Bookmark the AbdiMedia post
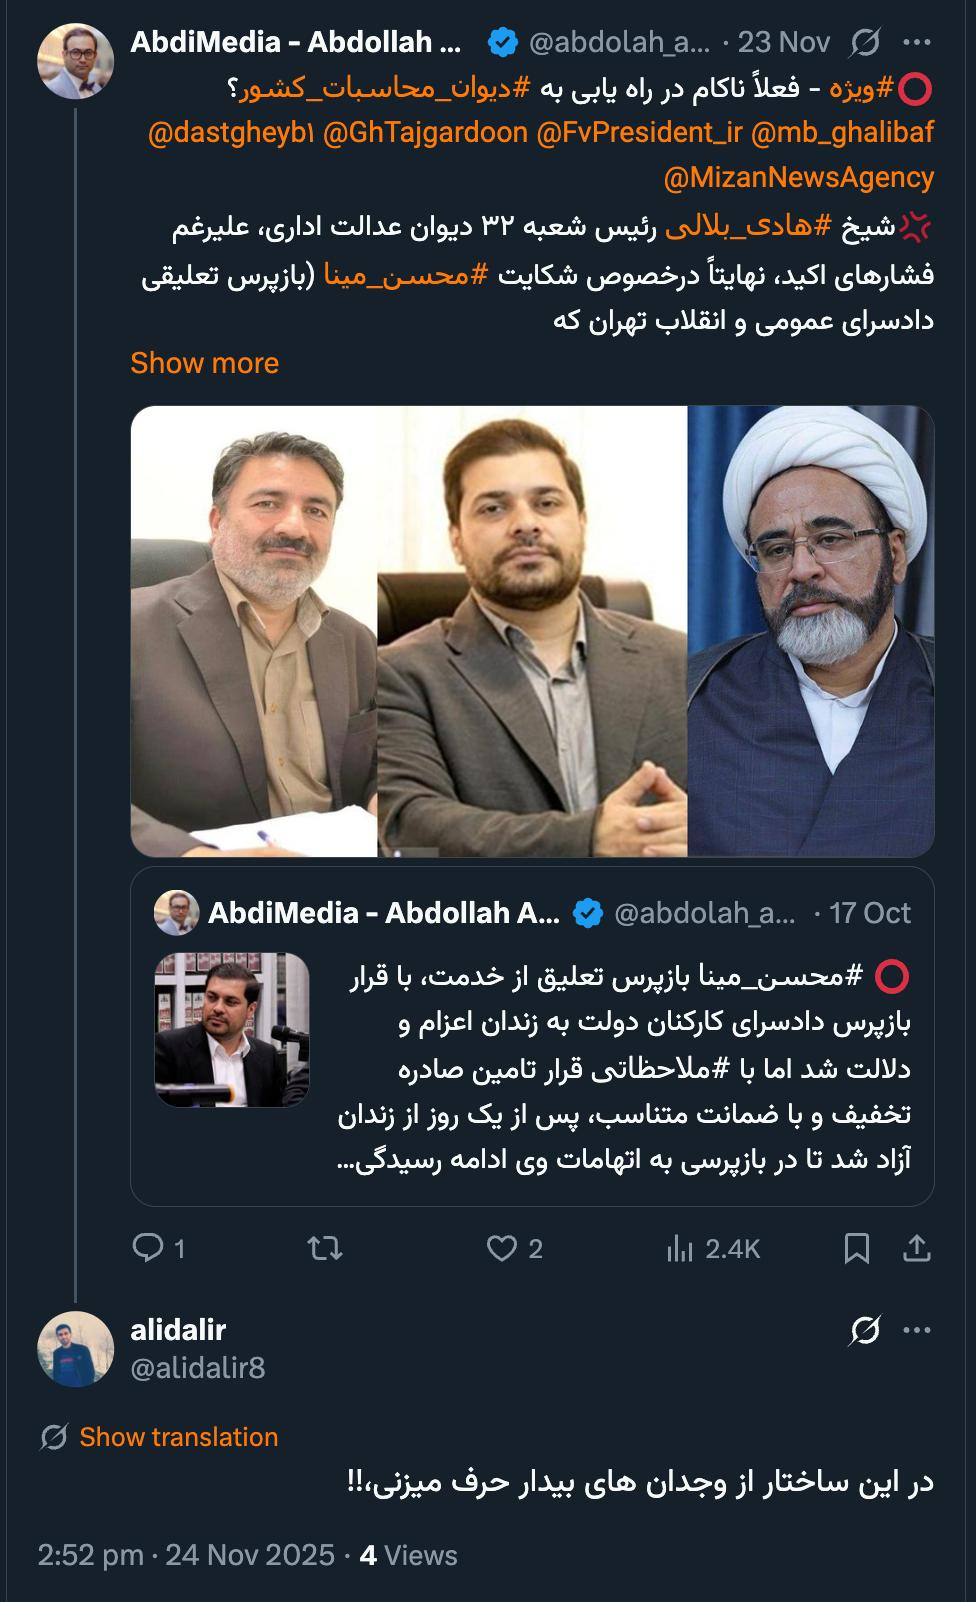The image size is (976, 1602). pyautogui.click(x=857, y=1247)
